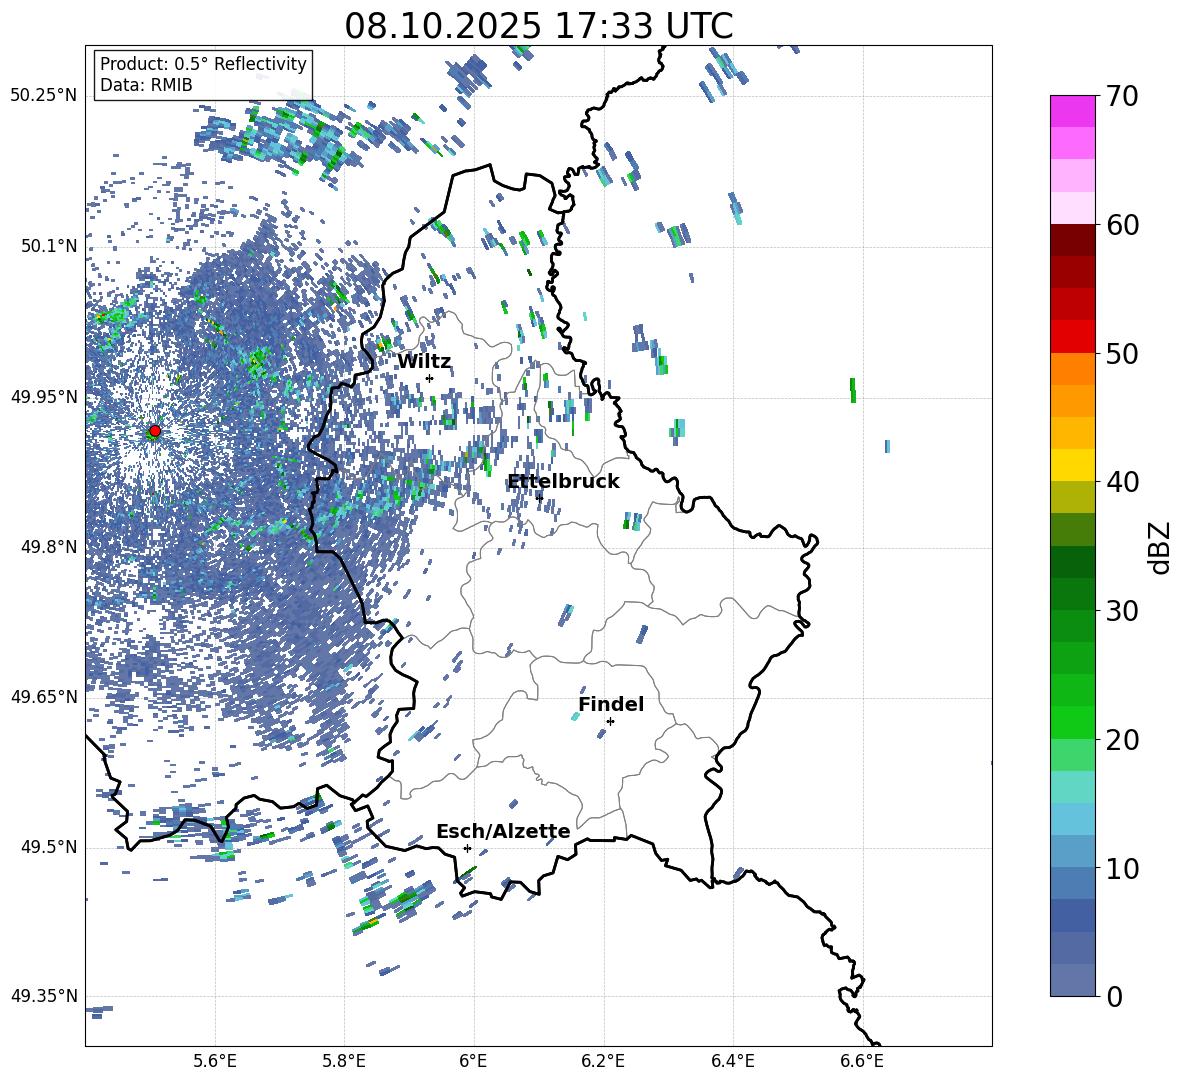This screenshot has height=1081, width=1184.
Task: Click the Ettelbruck city label
Action: 563,482
